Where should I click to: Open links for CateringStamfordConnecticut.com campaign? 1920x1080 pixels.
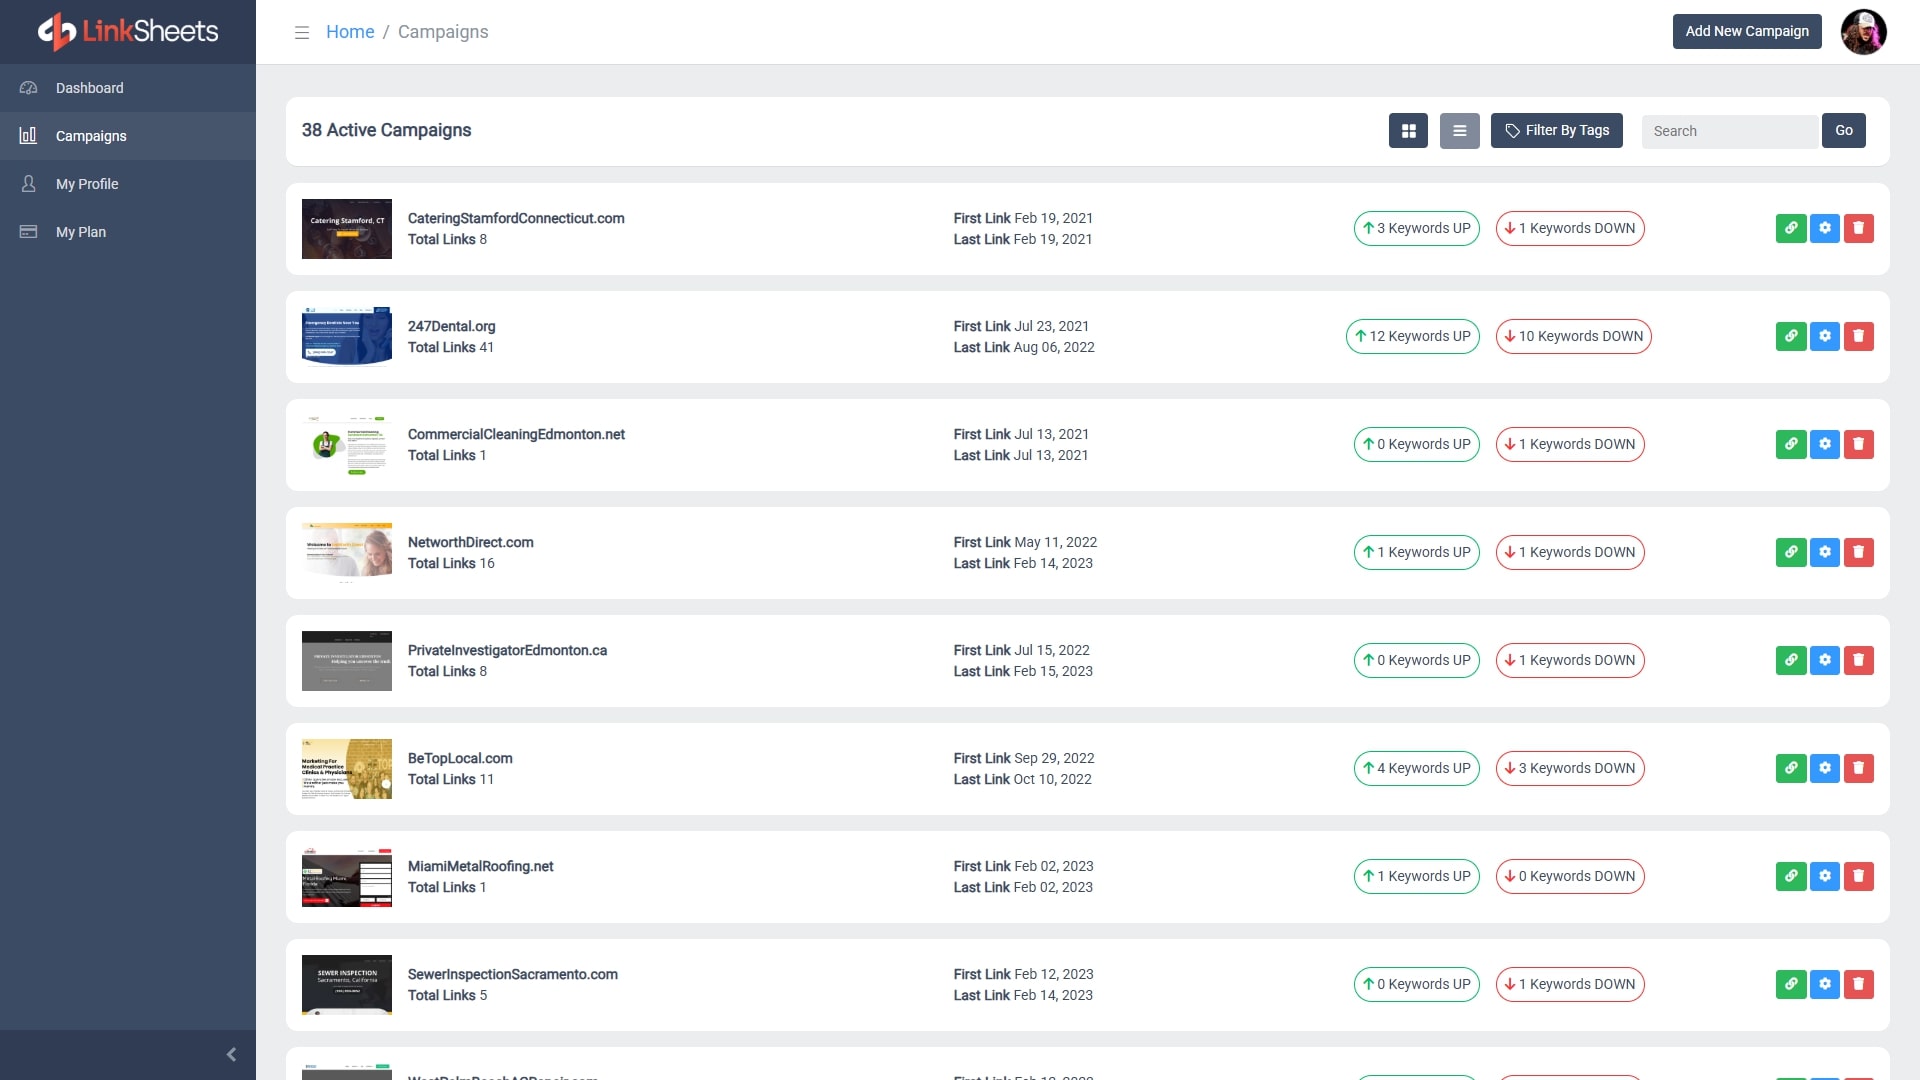[x=1791, y=228]
